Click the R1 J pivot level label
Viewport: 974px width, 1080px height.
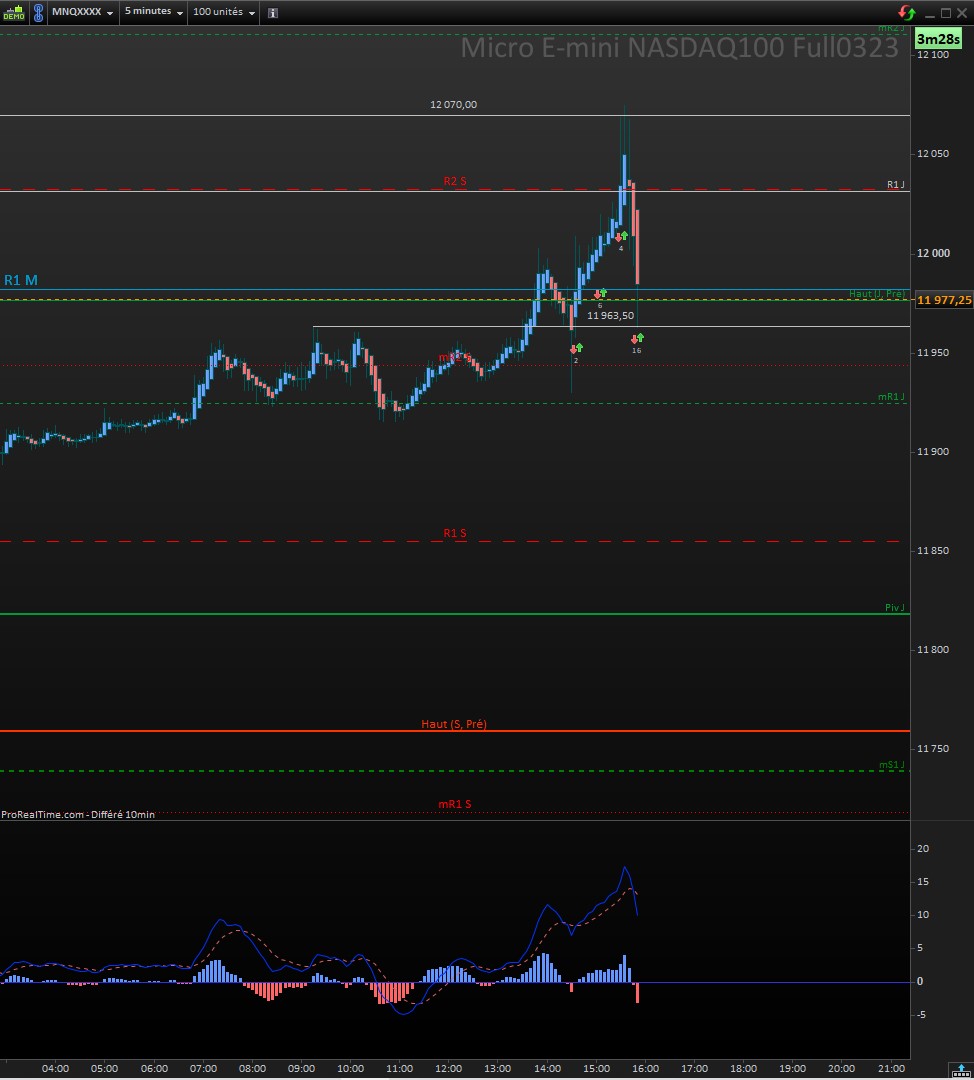[895, 185]
